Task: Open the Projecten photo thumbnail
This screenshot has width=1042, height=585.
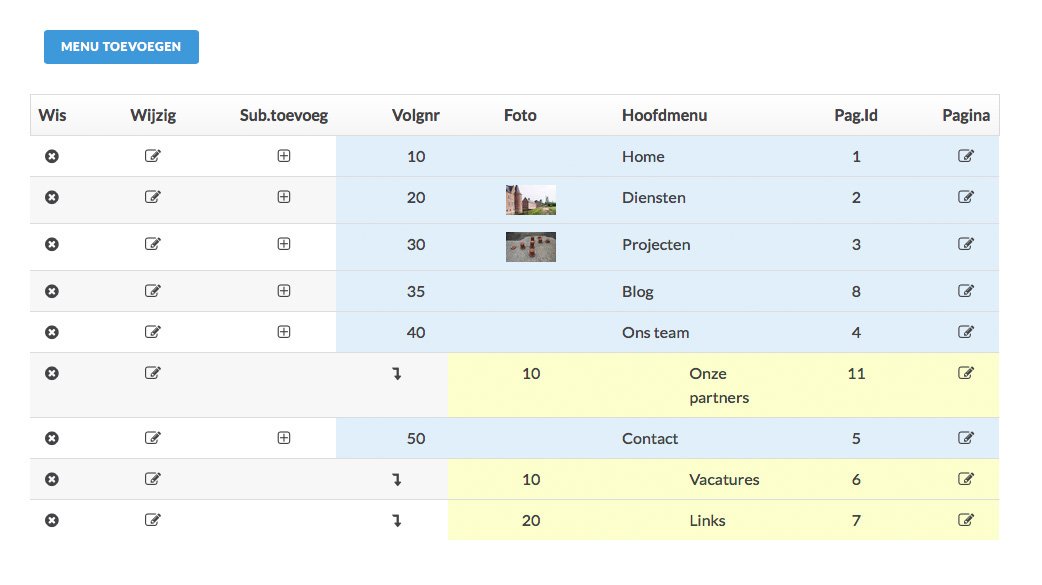Action: pos(531,247)
